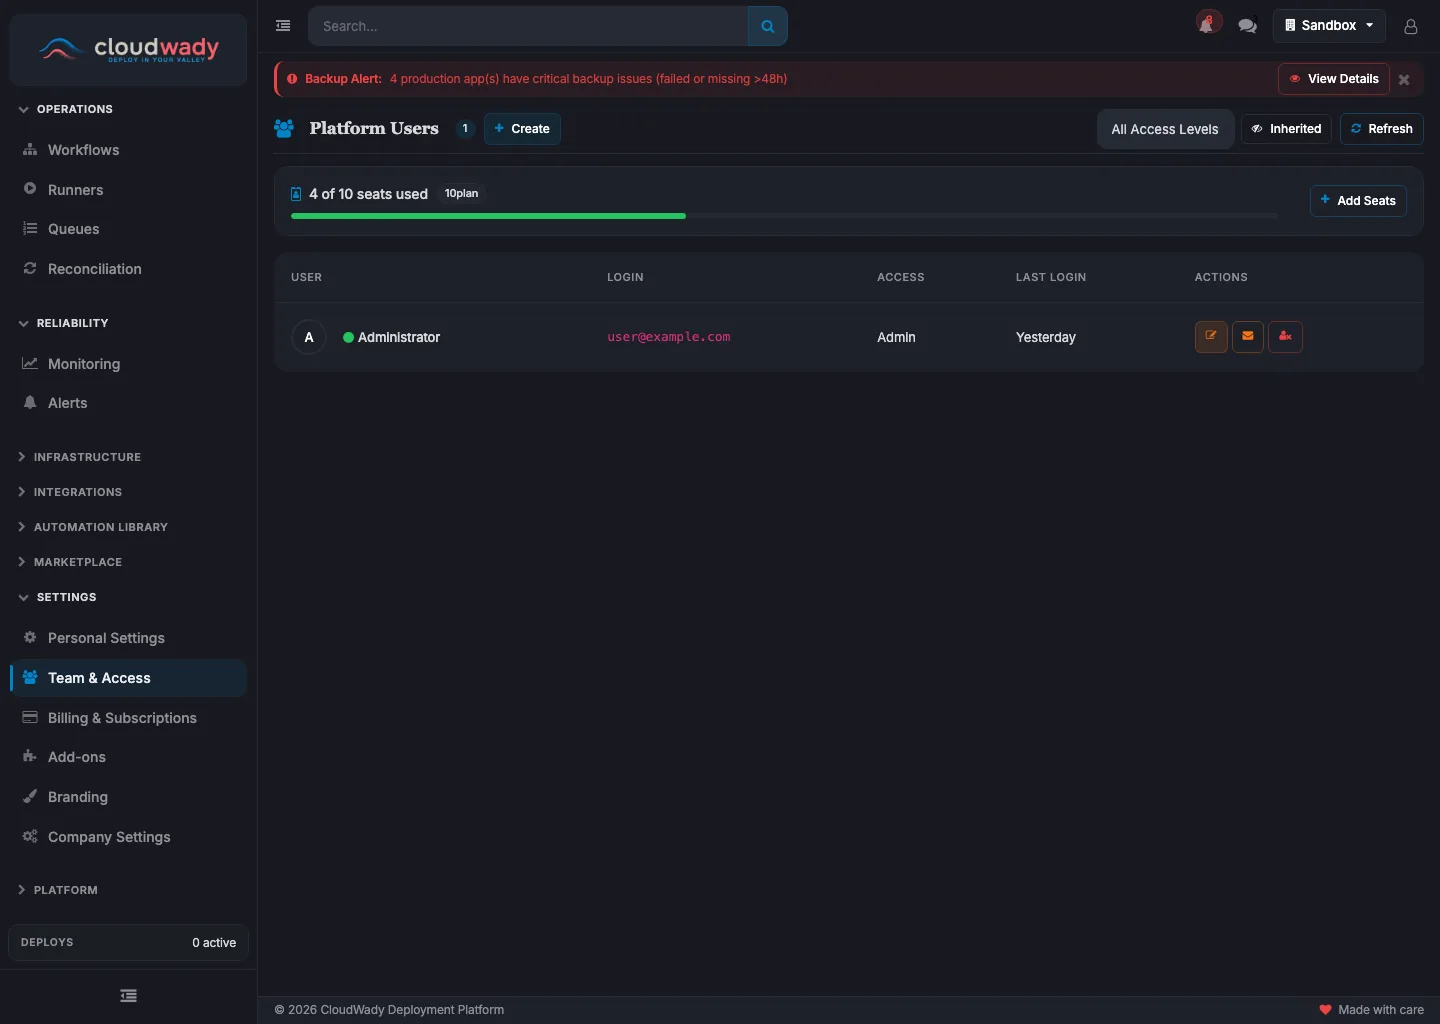
Task: Open Workflows in sidebar
Action: (x=128, y=150)
